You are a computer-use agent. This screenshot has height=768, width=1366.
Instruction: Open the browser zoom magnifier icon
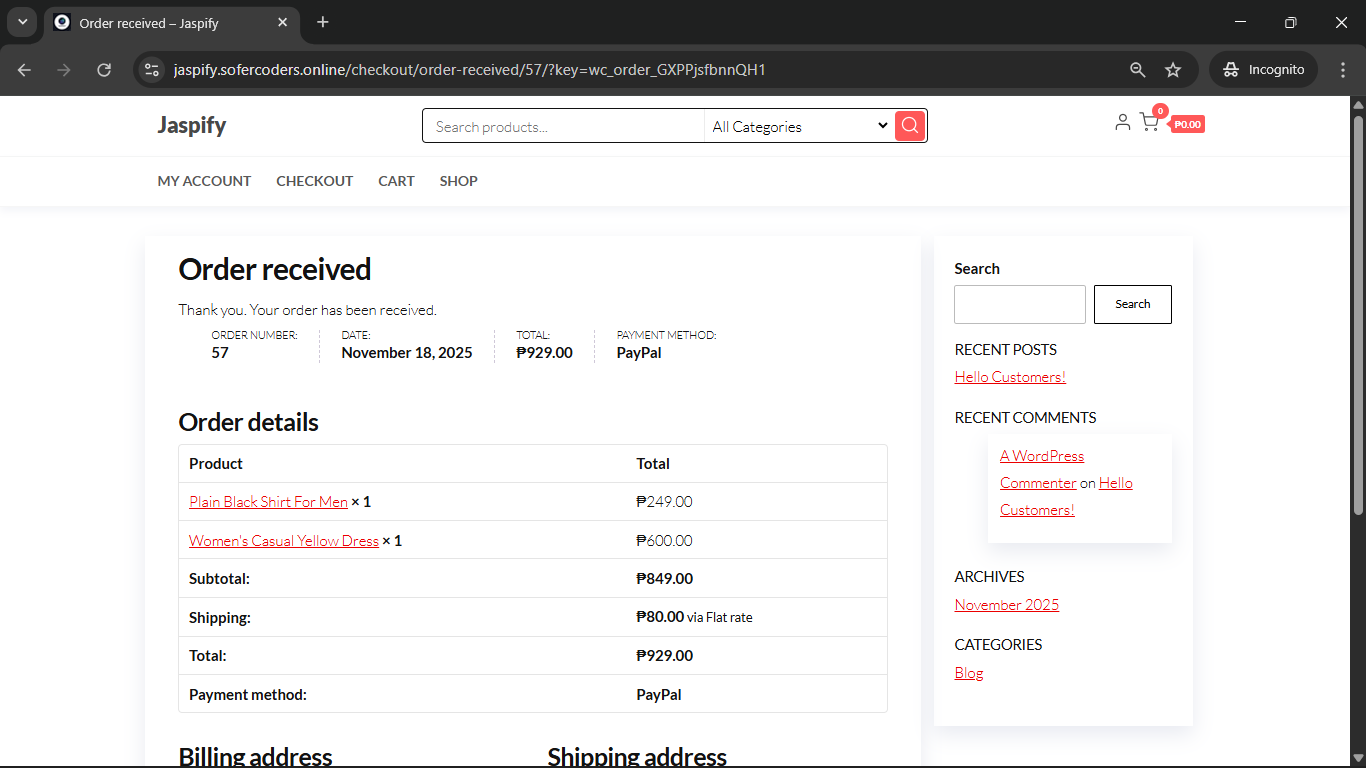click(1138, 70)
